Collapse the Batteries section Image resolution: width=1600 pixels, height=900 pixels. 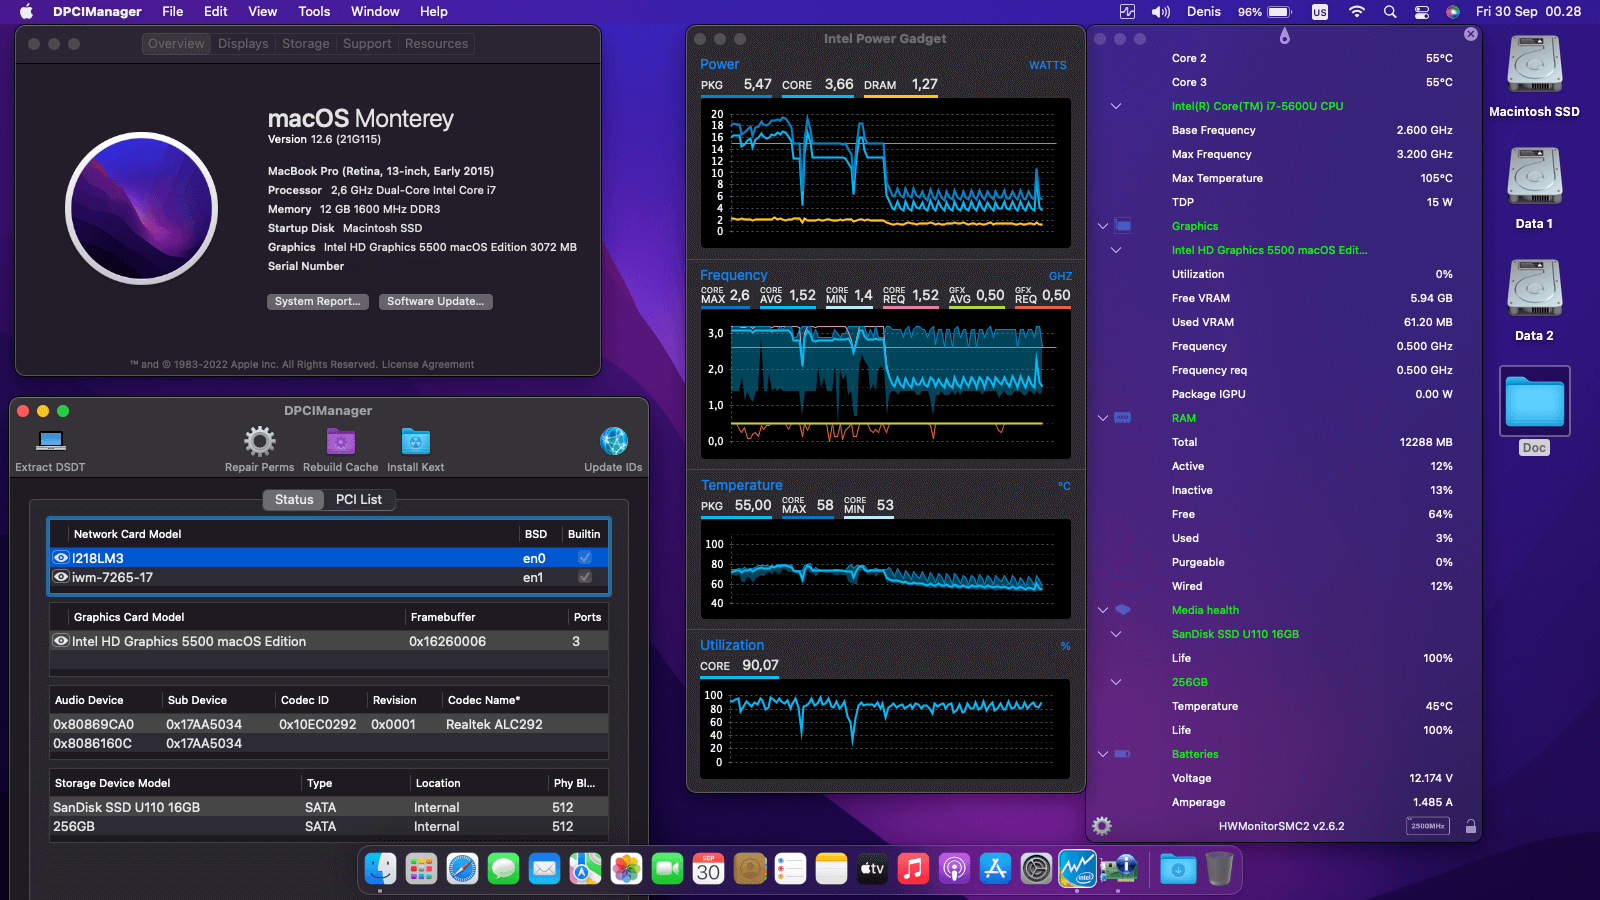(1103, 754)
